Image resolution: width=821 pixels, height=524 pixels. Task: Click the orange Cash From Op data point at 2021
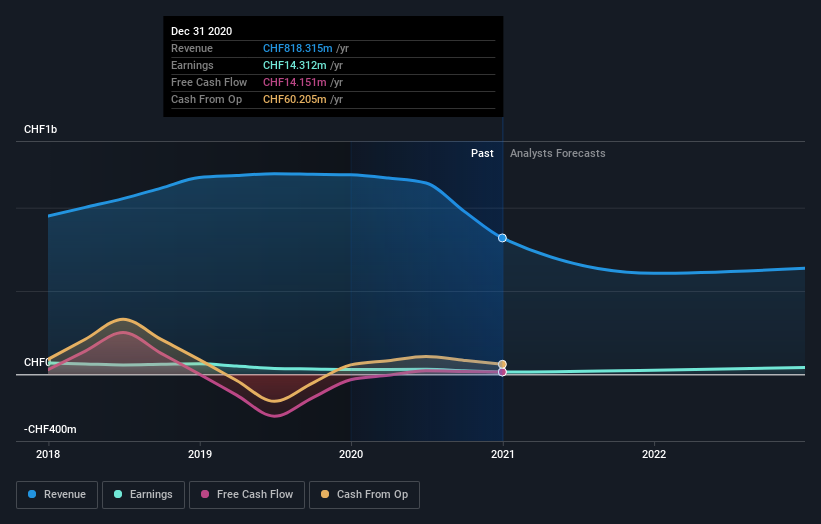pos(502,364)
